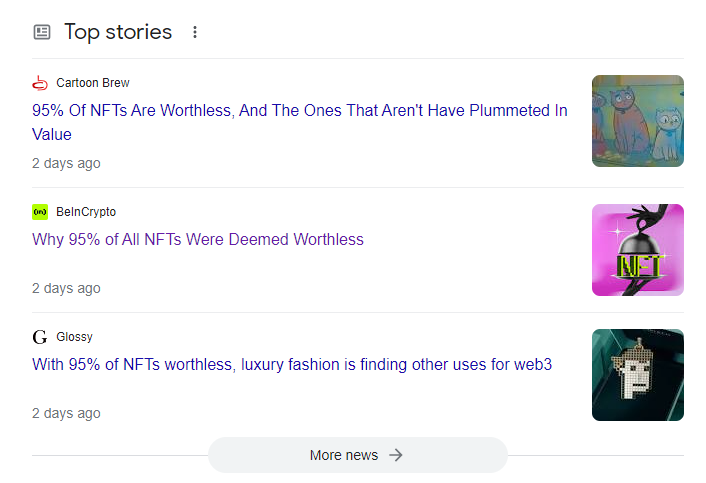Viewport: 706px width, 483px height.
Task: Click the BeInCrypto source name
Action: (86, 212)
